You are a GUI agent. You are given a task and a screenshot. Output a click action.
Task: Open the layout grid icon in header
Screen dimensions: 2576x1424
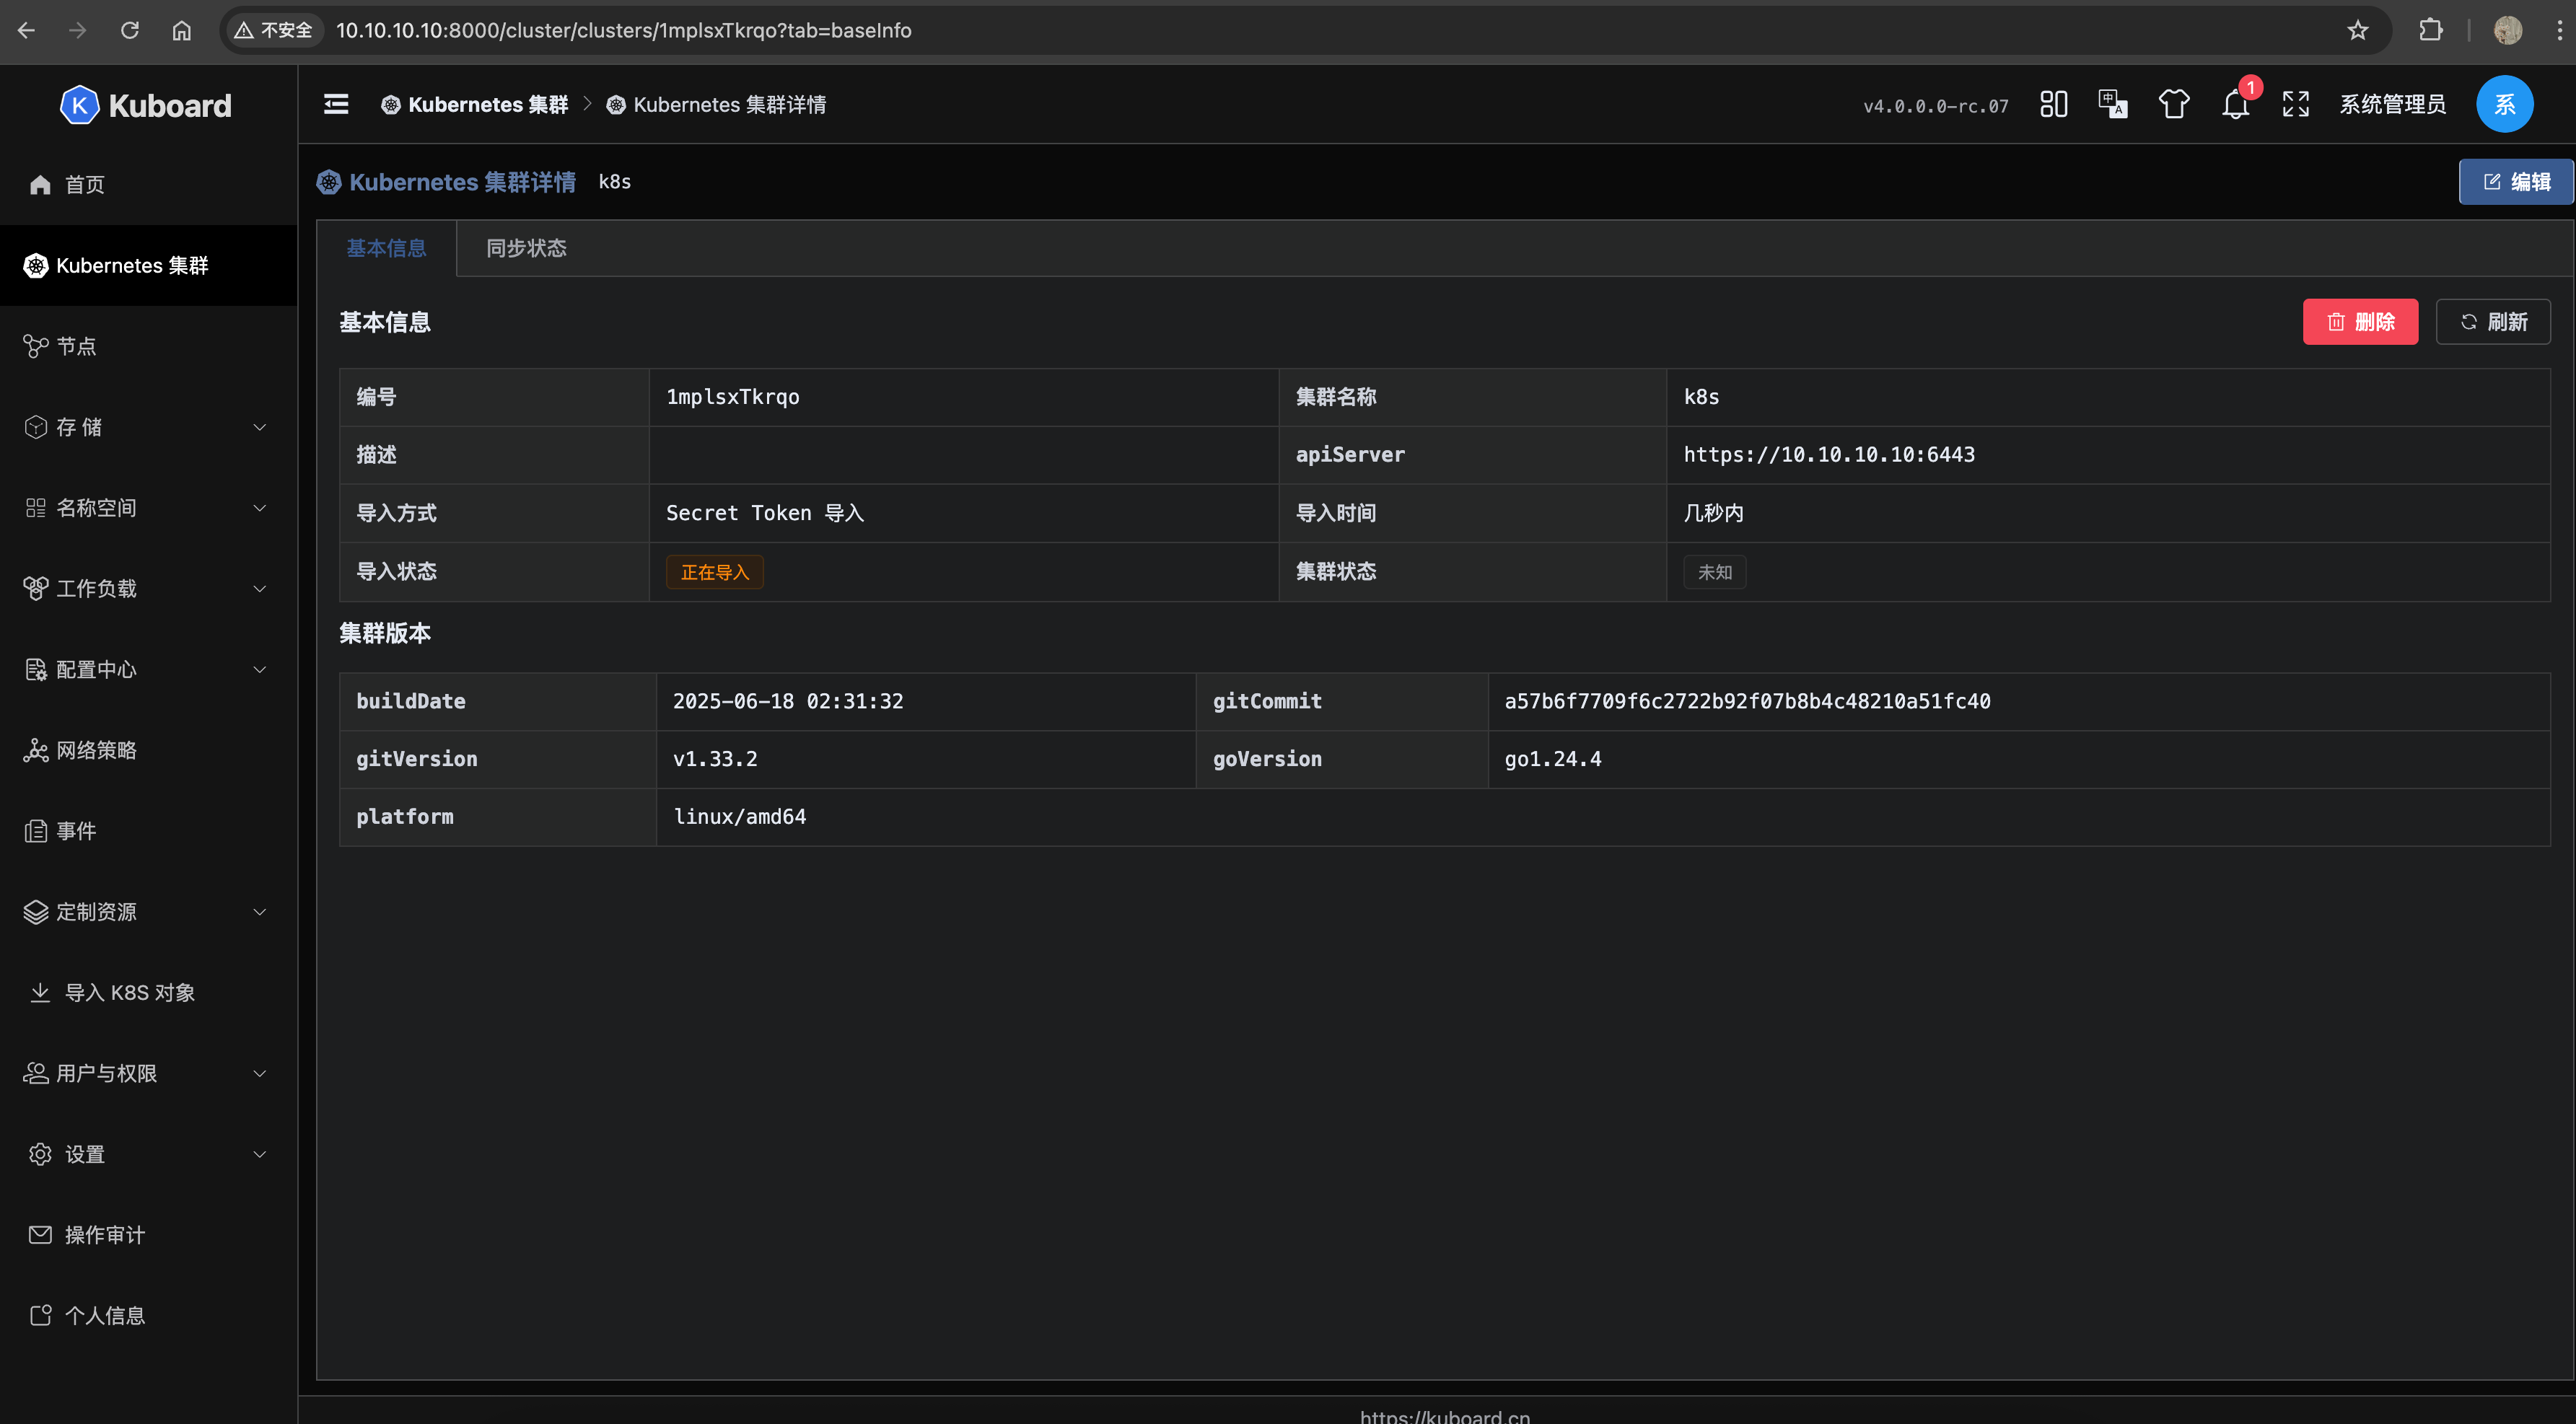(2053, 104)
